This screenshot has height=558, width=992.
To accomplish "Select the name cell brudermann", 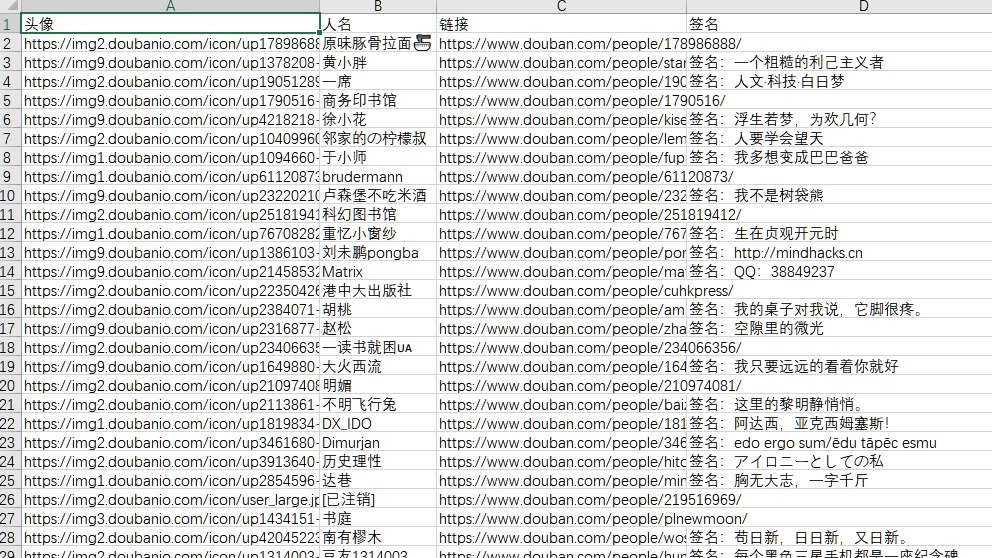I will [378, 177].
